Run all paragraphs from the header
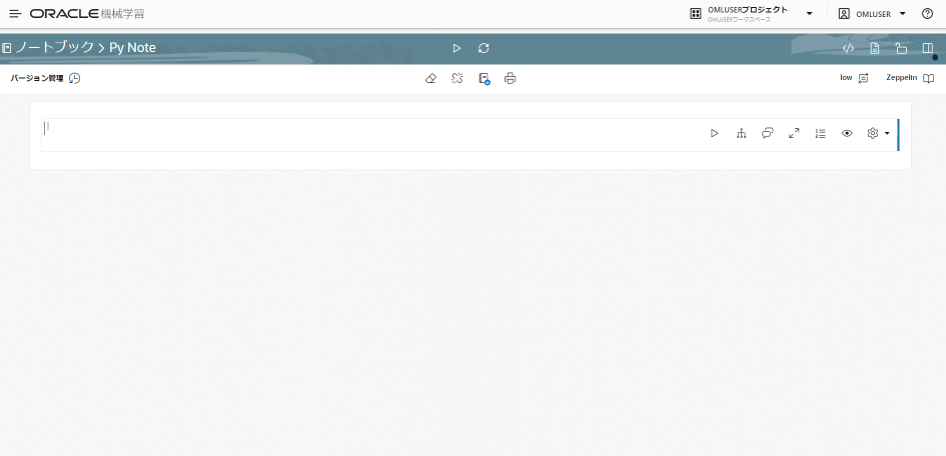The image size is (946, 456). [457, 48]
